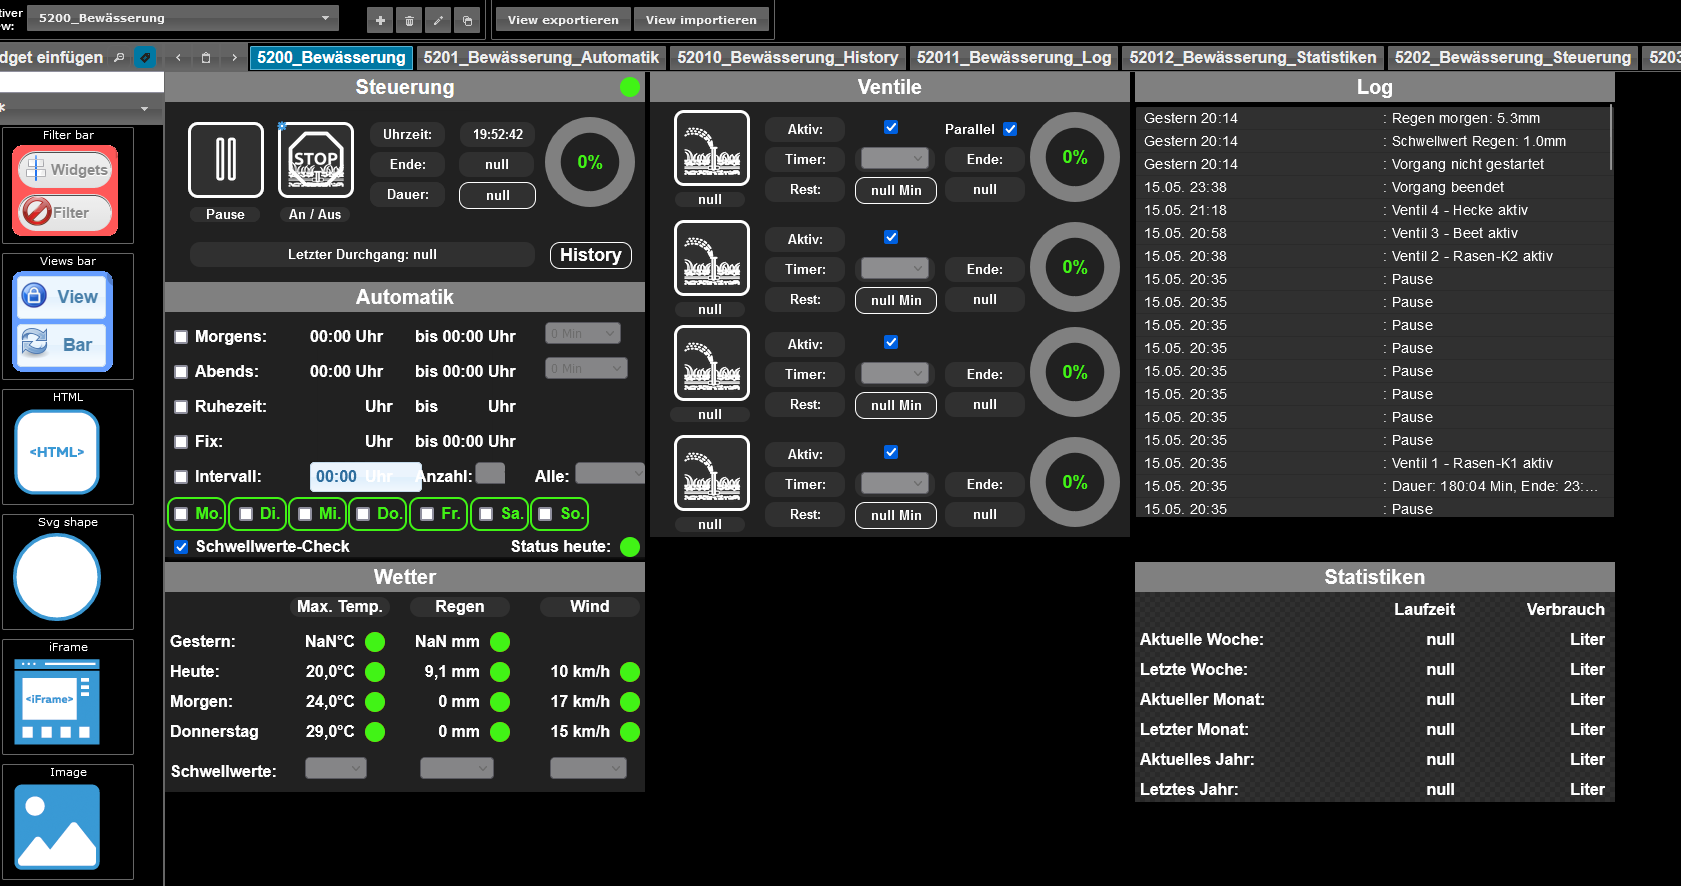
Task: Toggle Aktiv checkbox of first valve
Action: pos(891,127)
